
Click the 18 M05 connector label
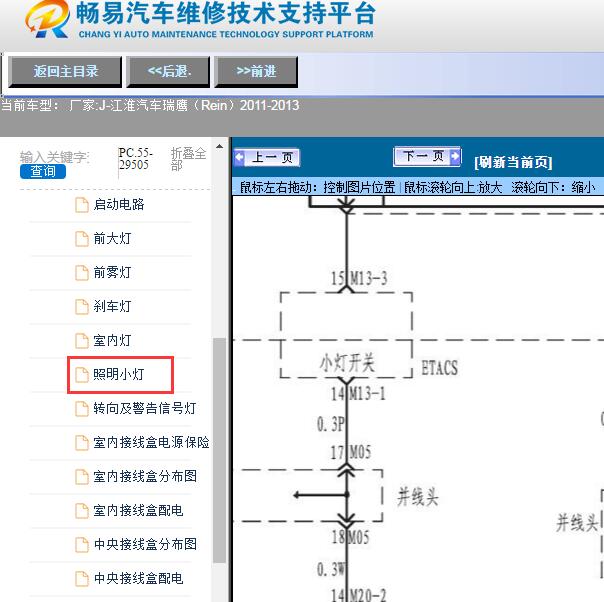[351, 537]
